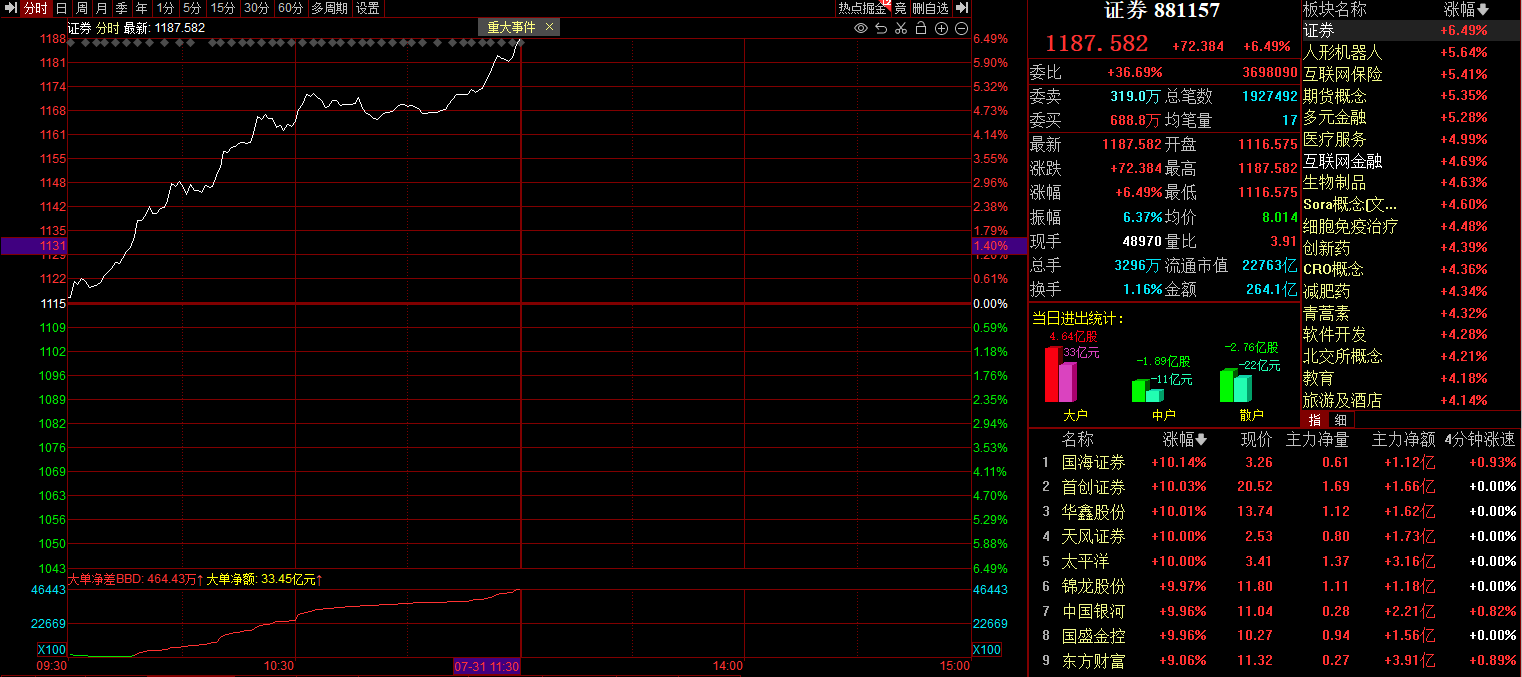The width and height of the screenshot is (1522, 677).
Task: Select the scissors cut icon
Action: click(x=901, y=28)
